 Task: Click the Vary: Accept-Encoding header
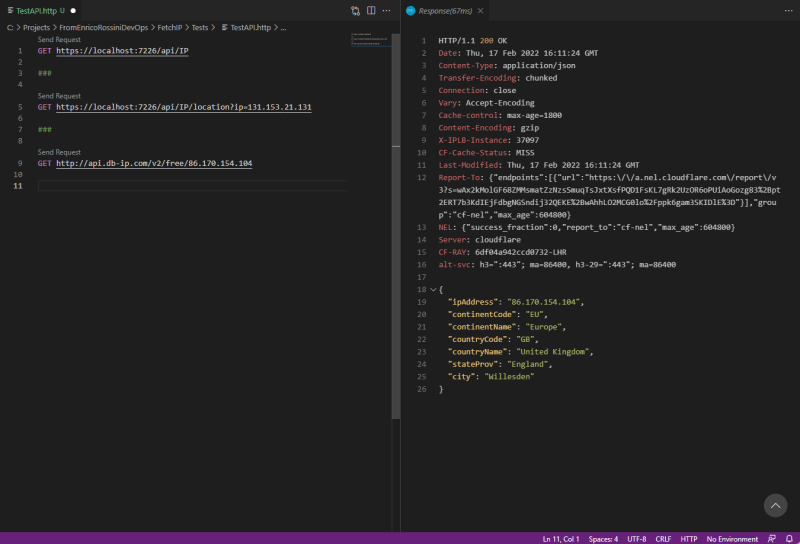coord(486,103)
